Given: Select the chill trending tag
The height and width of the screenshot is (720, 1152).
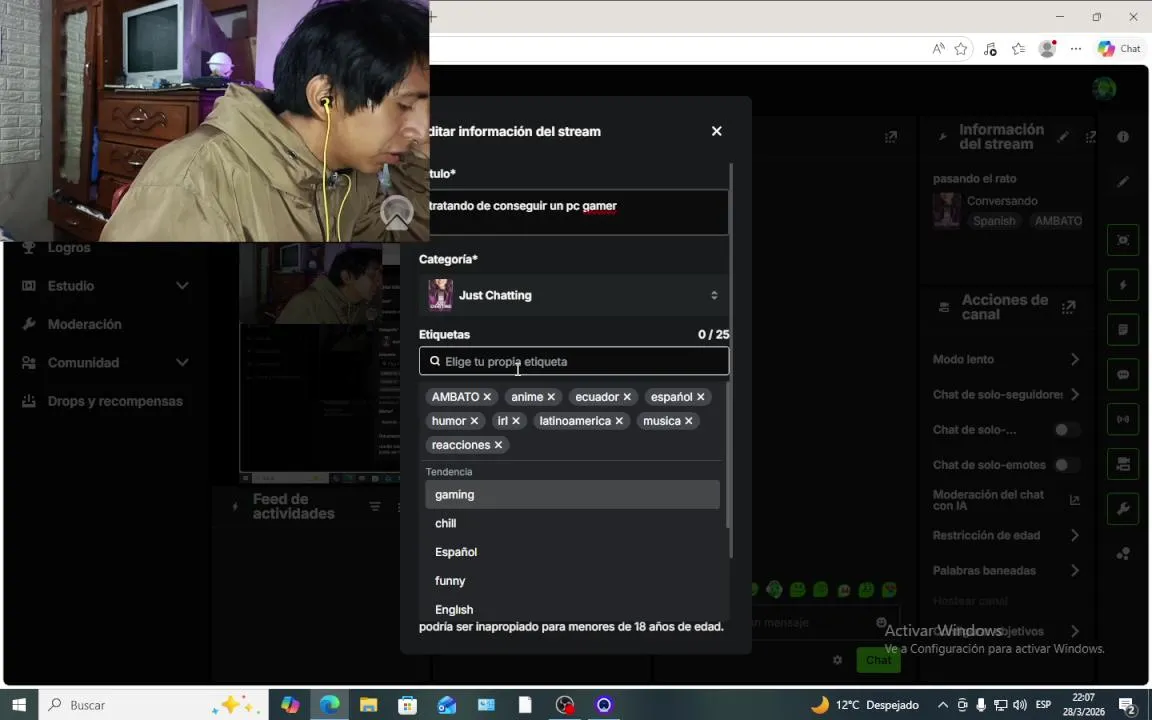Looking at the screenshot, I should click(572, 523).
